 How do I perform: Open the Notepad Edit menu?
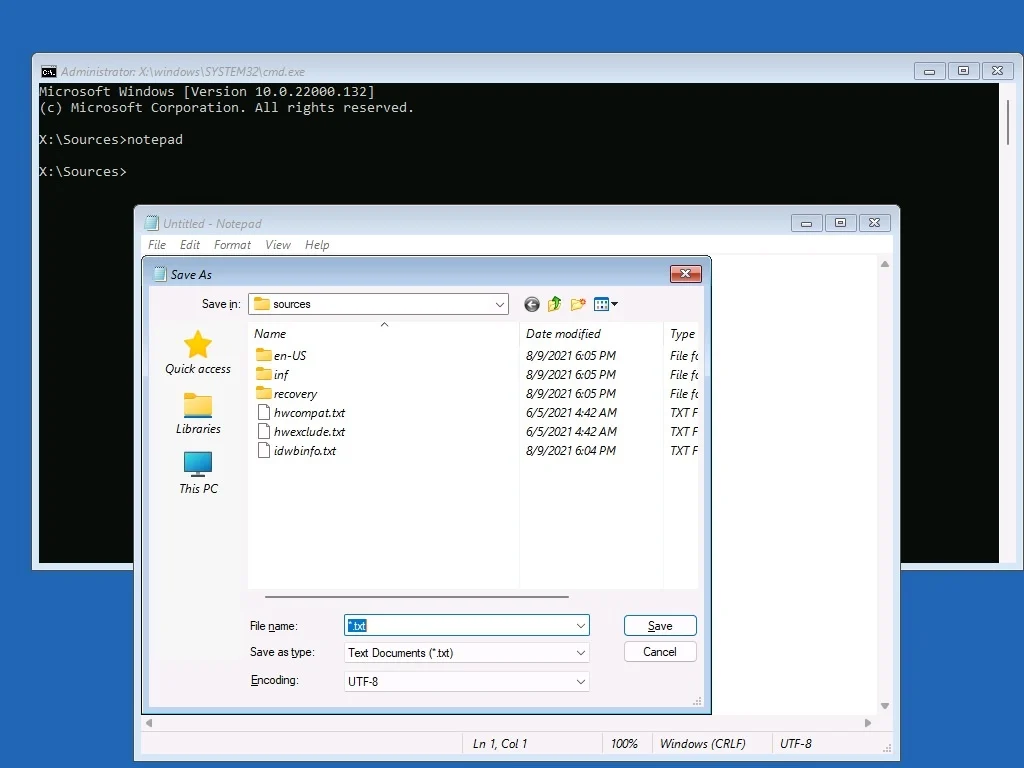[190, 245]
